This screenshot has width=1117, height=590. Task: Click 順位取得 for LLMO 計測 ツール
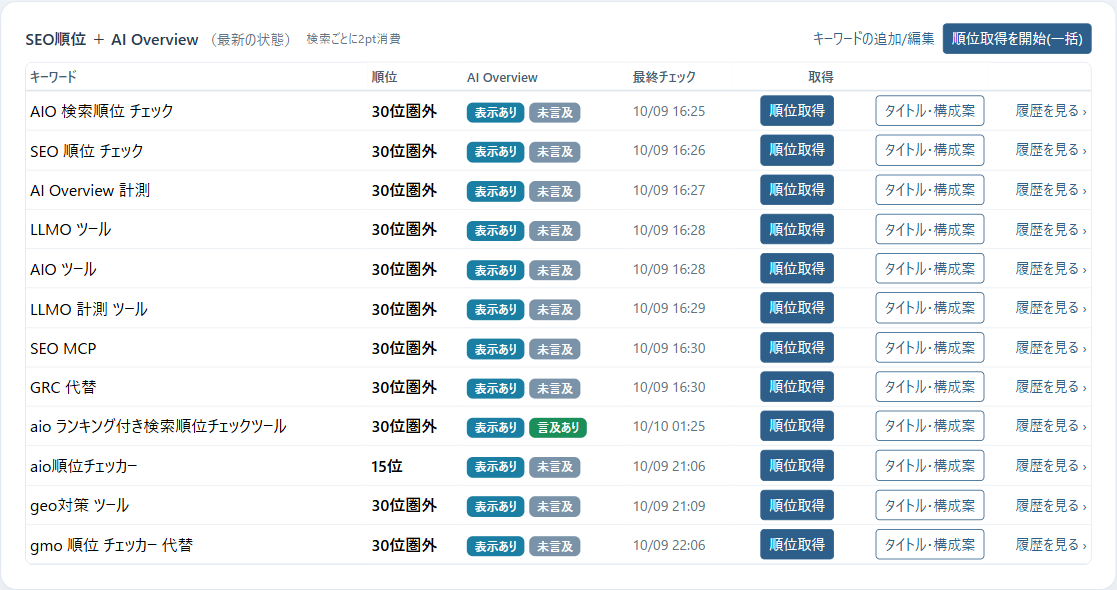pyautogui.click(x=796, y=308)
